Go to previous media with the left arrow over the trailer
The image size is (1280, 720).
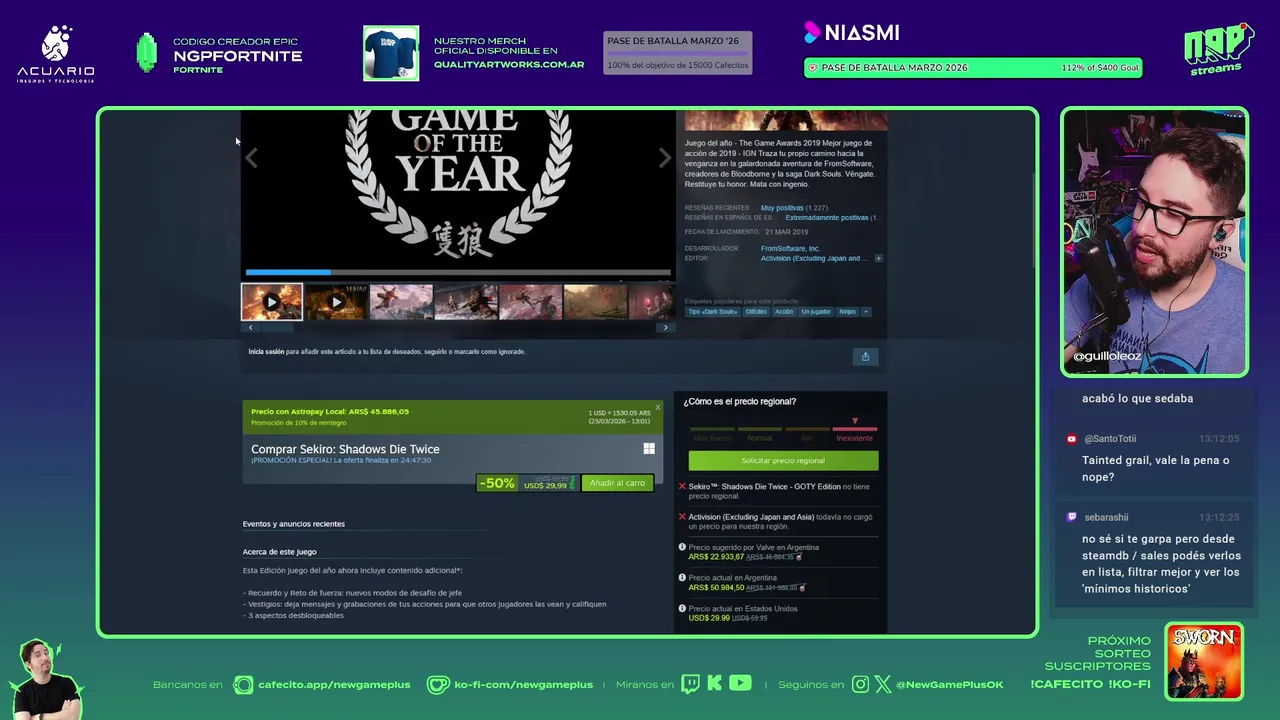[x=251, y=158]
